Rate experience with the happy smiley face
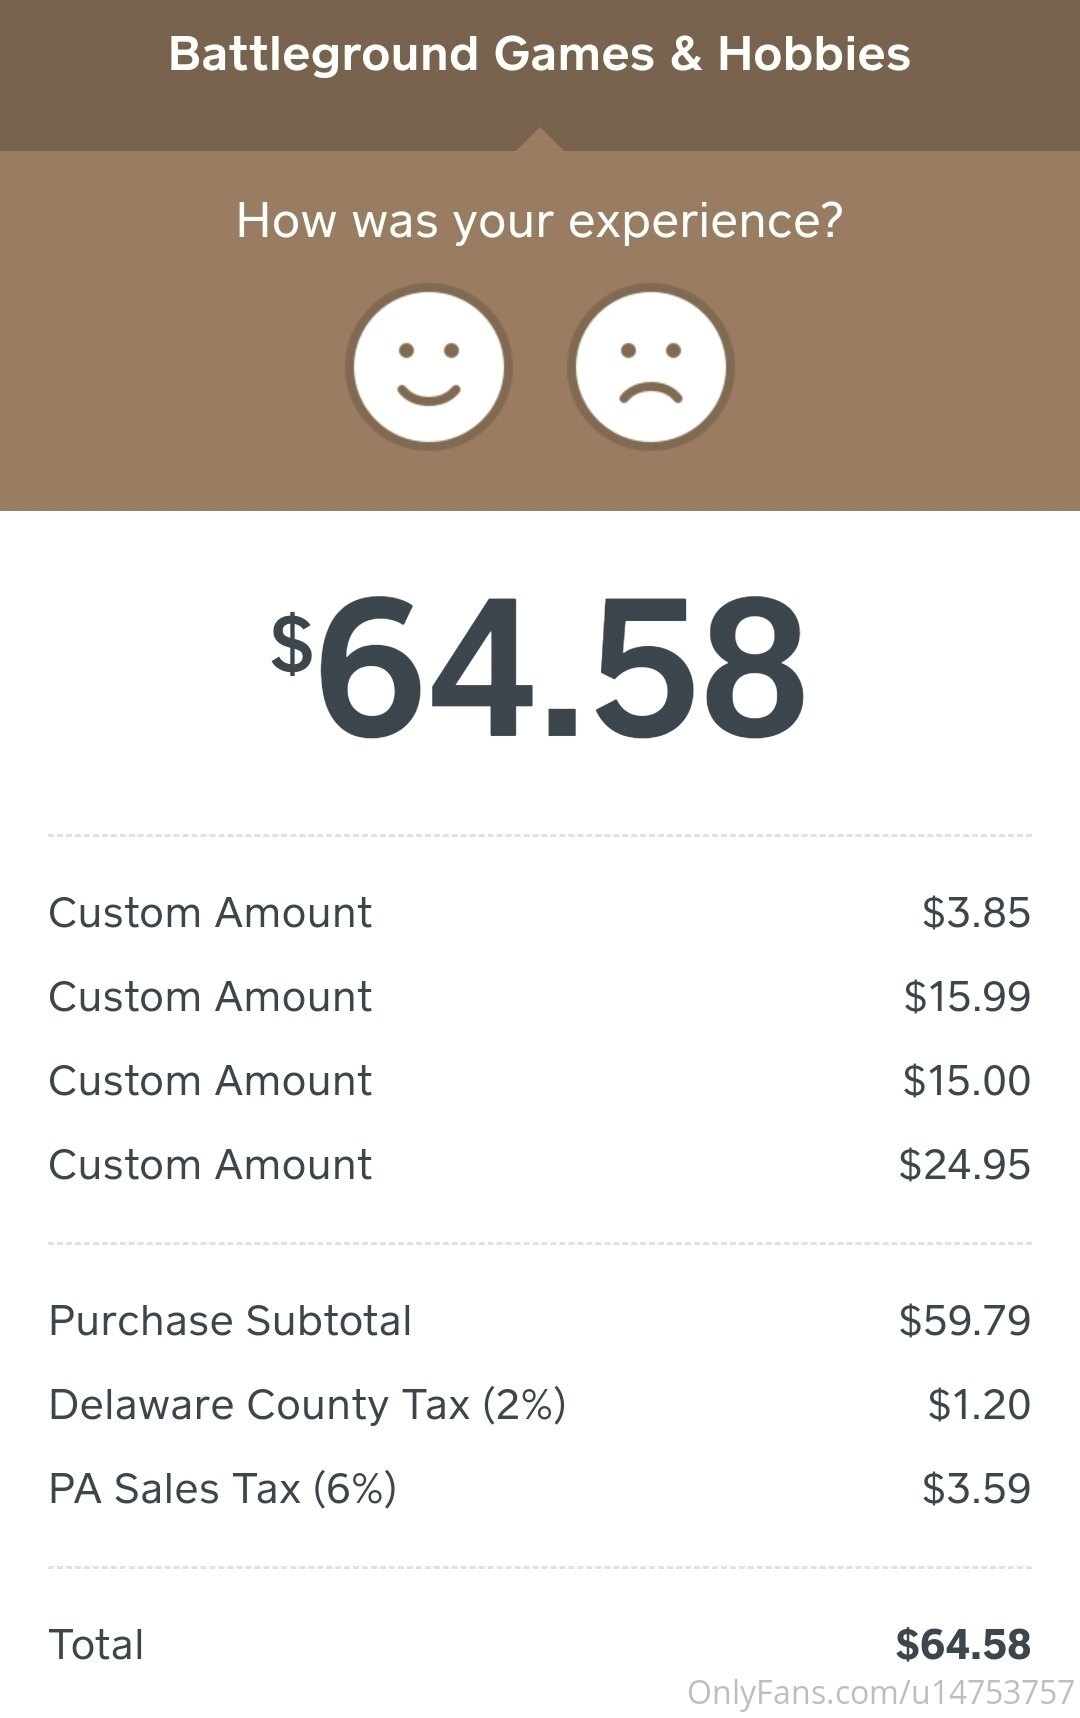 pos(429,367)
